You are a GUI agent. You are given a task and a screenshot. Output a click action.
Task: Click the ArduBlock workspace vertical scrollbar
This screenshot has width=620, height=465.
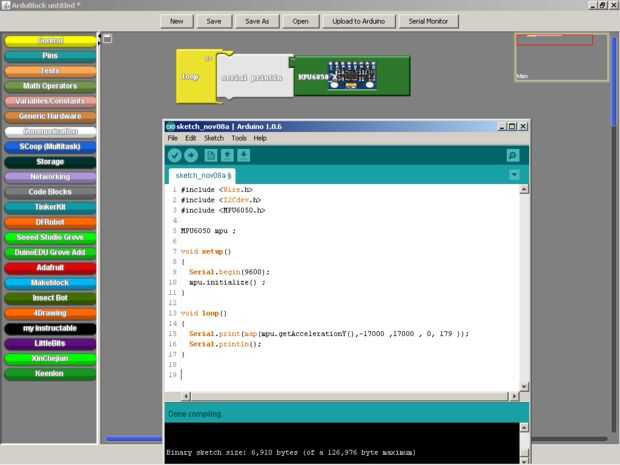614,82
